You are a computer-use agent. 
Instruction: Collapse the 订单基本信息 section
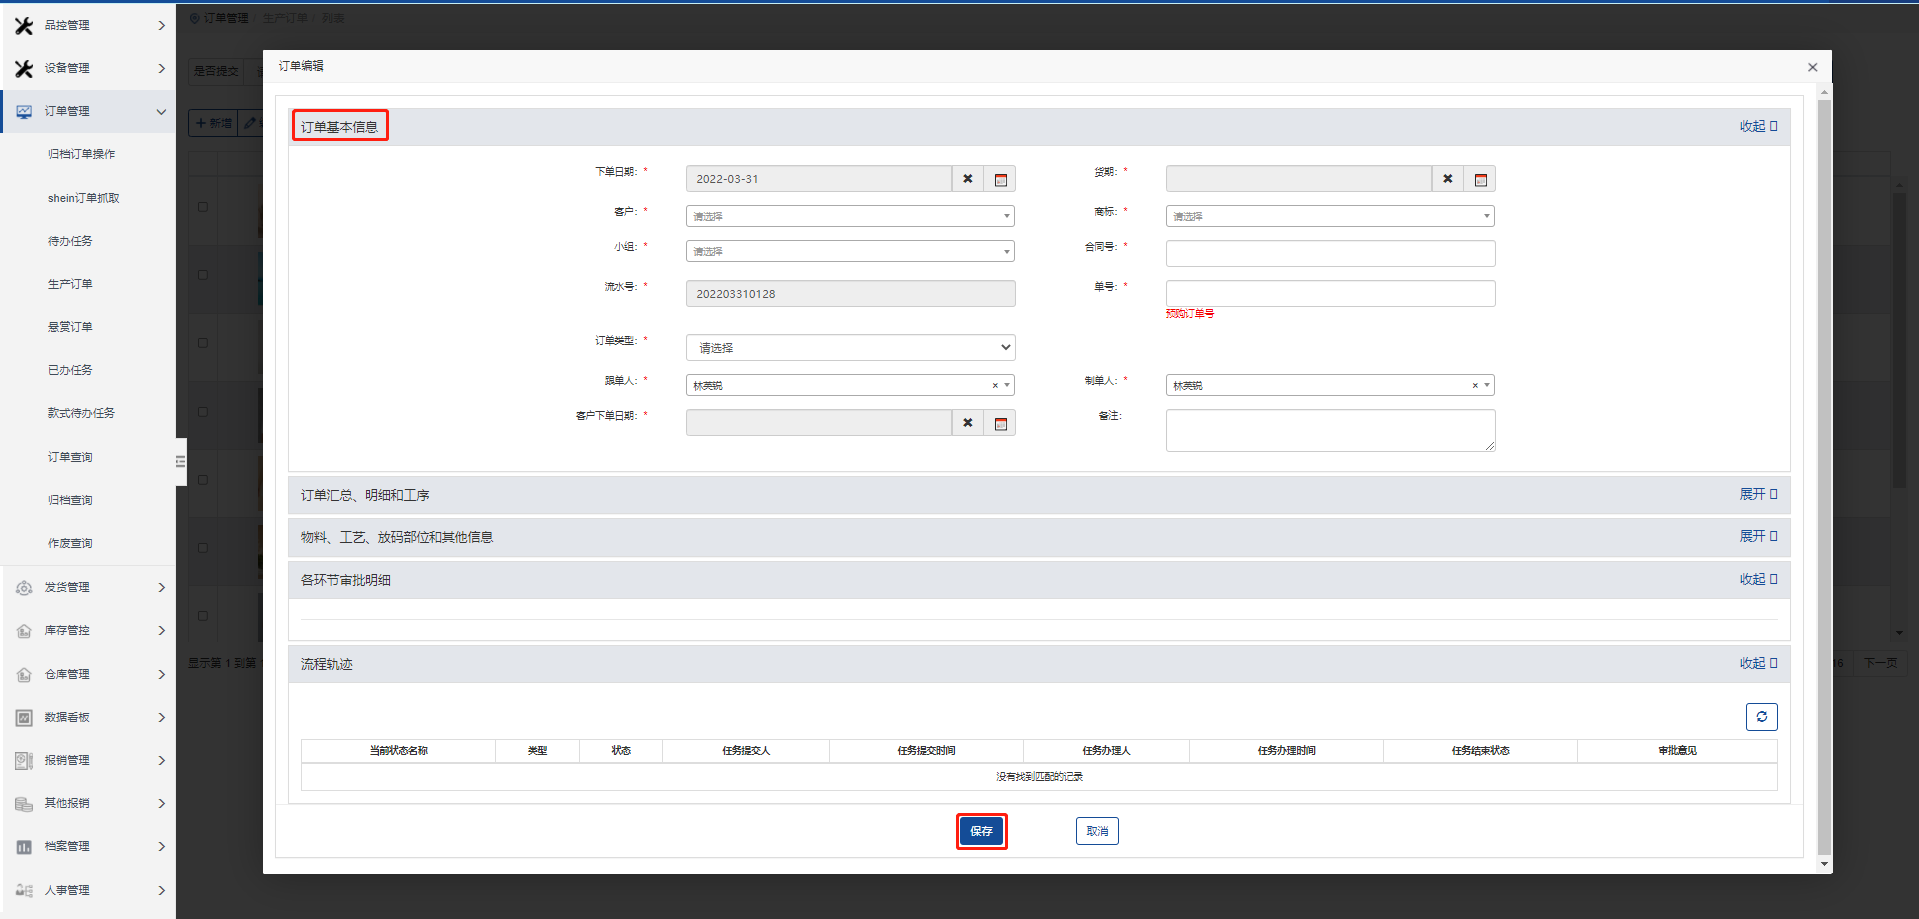[1757, 127]
